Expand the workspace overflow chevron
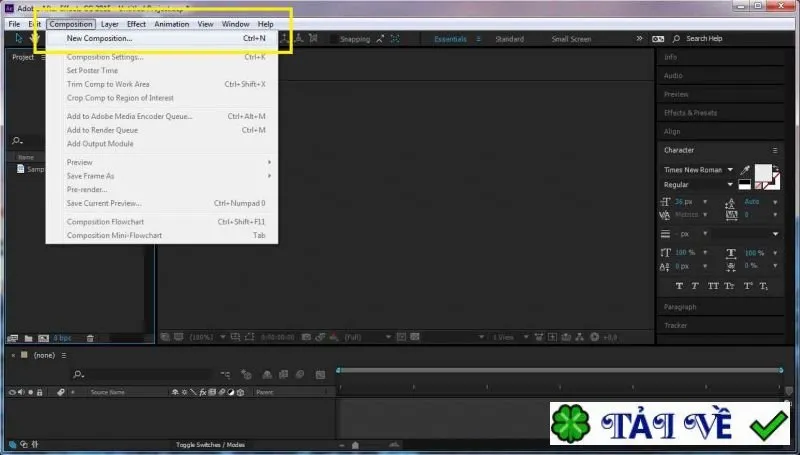Screen dimensions: 800x455 pos(639,38)
